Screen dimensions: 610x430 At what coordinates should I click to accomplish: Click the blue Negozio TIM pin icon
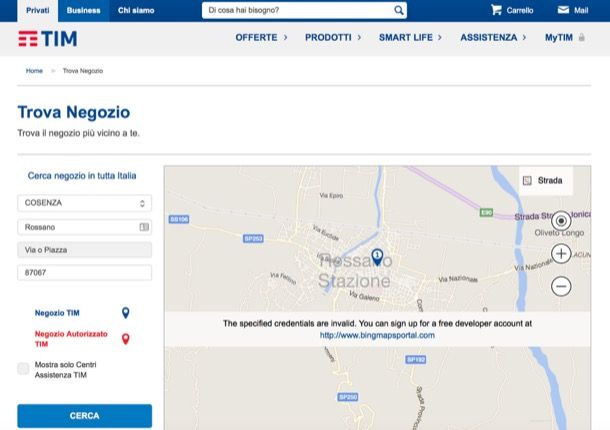[125, 313]
